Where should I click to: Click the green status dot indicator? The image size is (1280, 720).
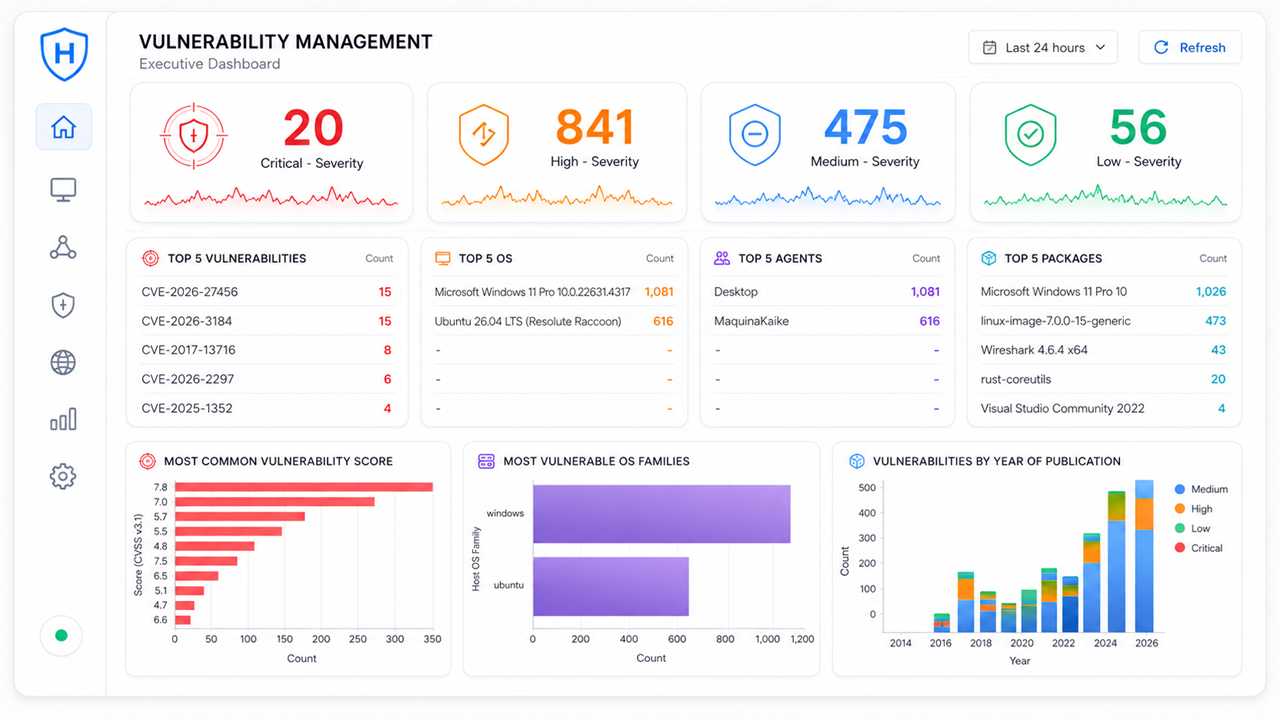pos(61,635)
